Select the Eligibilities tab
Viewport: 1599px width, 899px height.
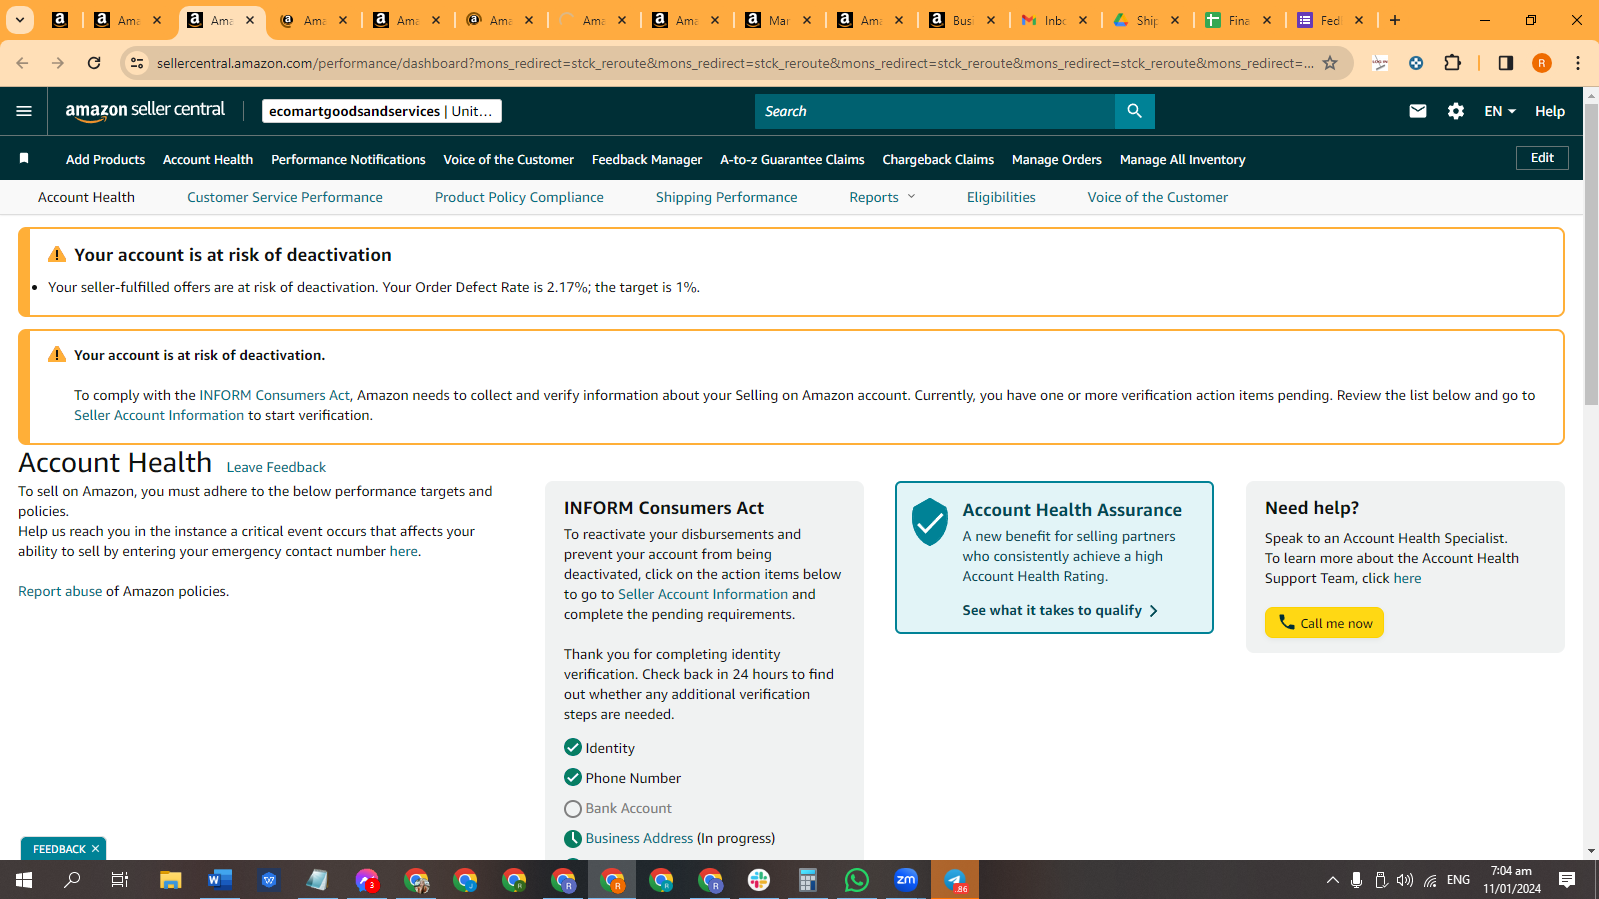coord(1001,197)
